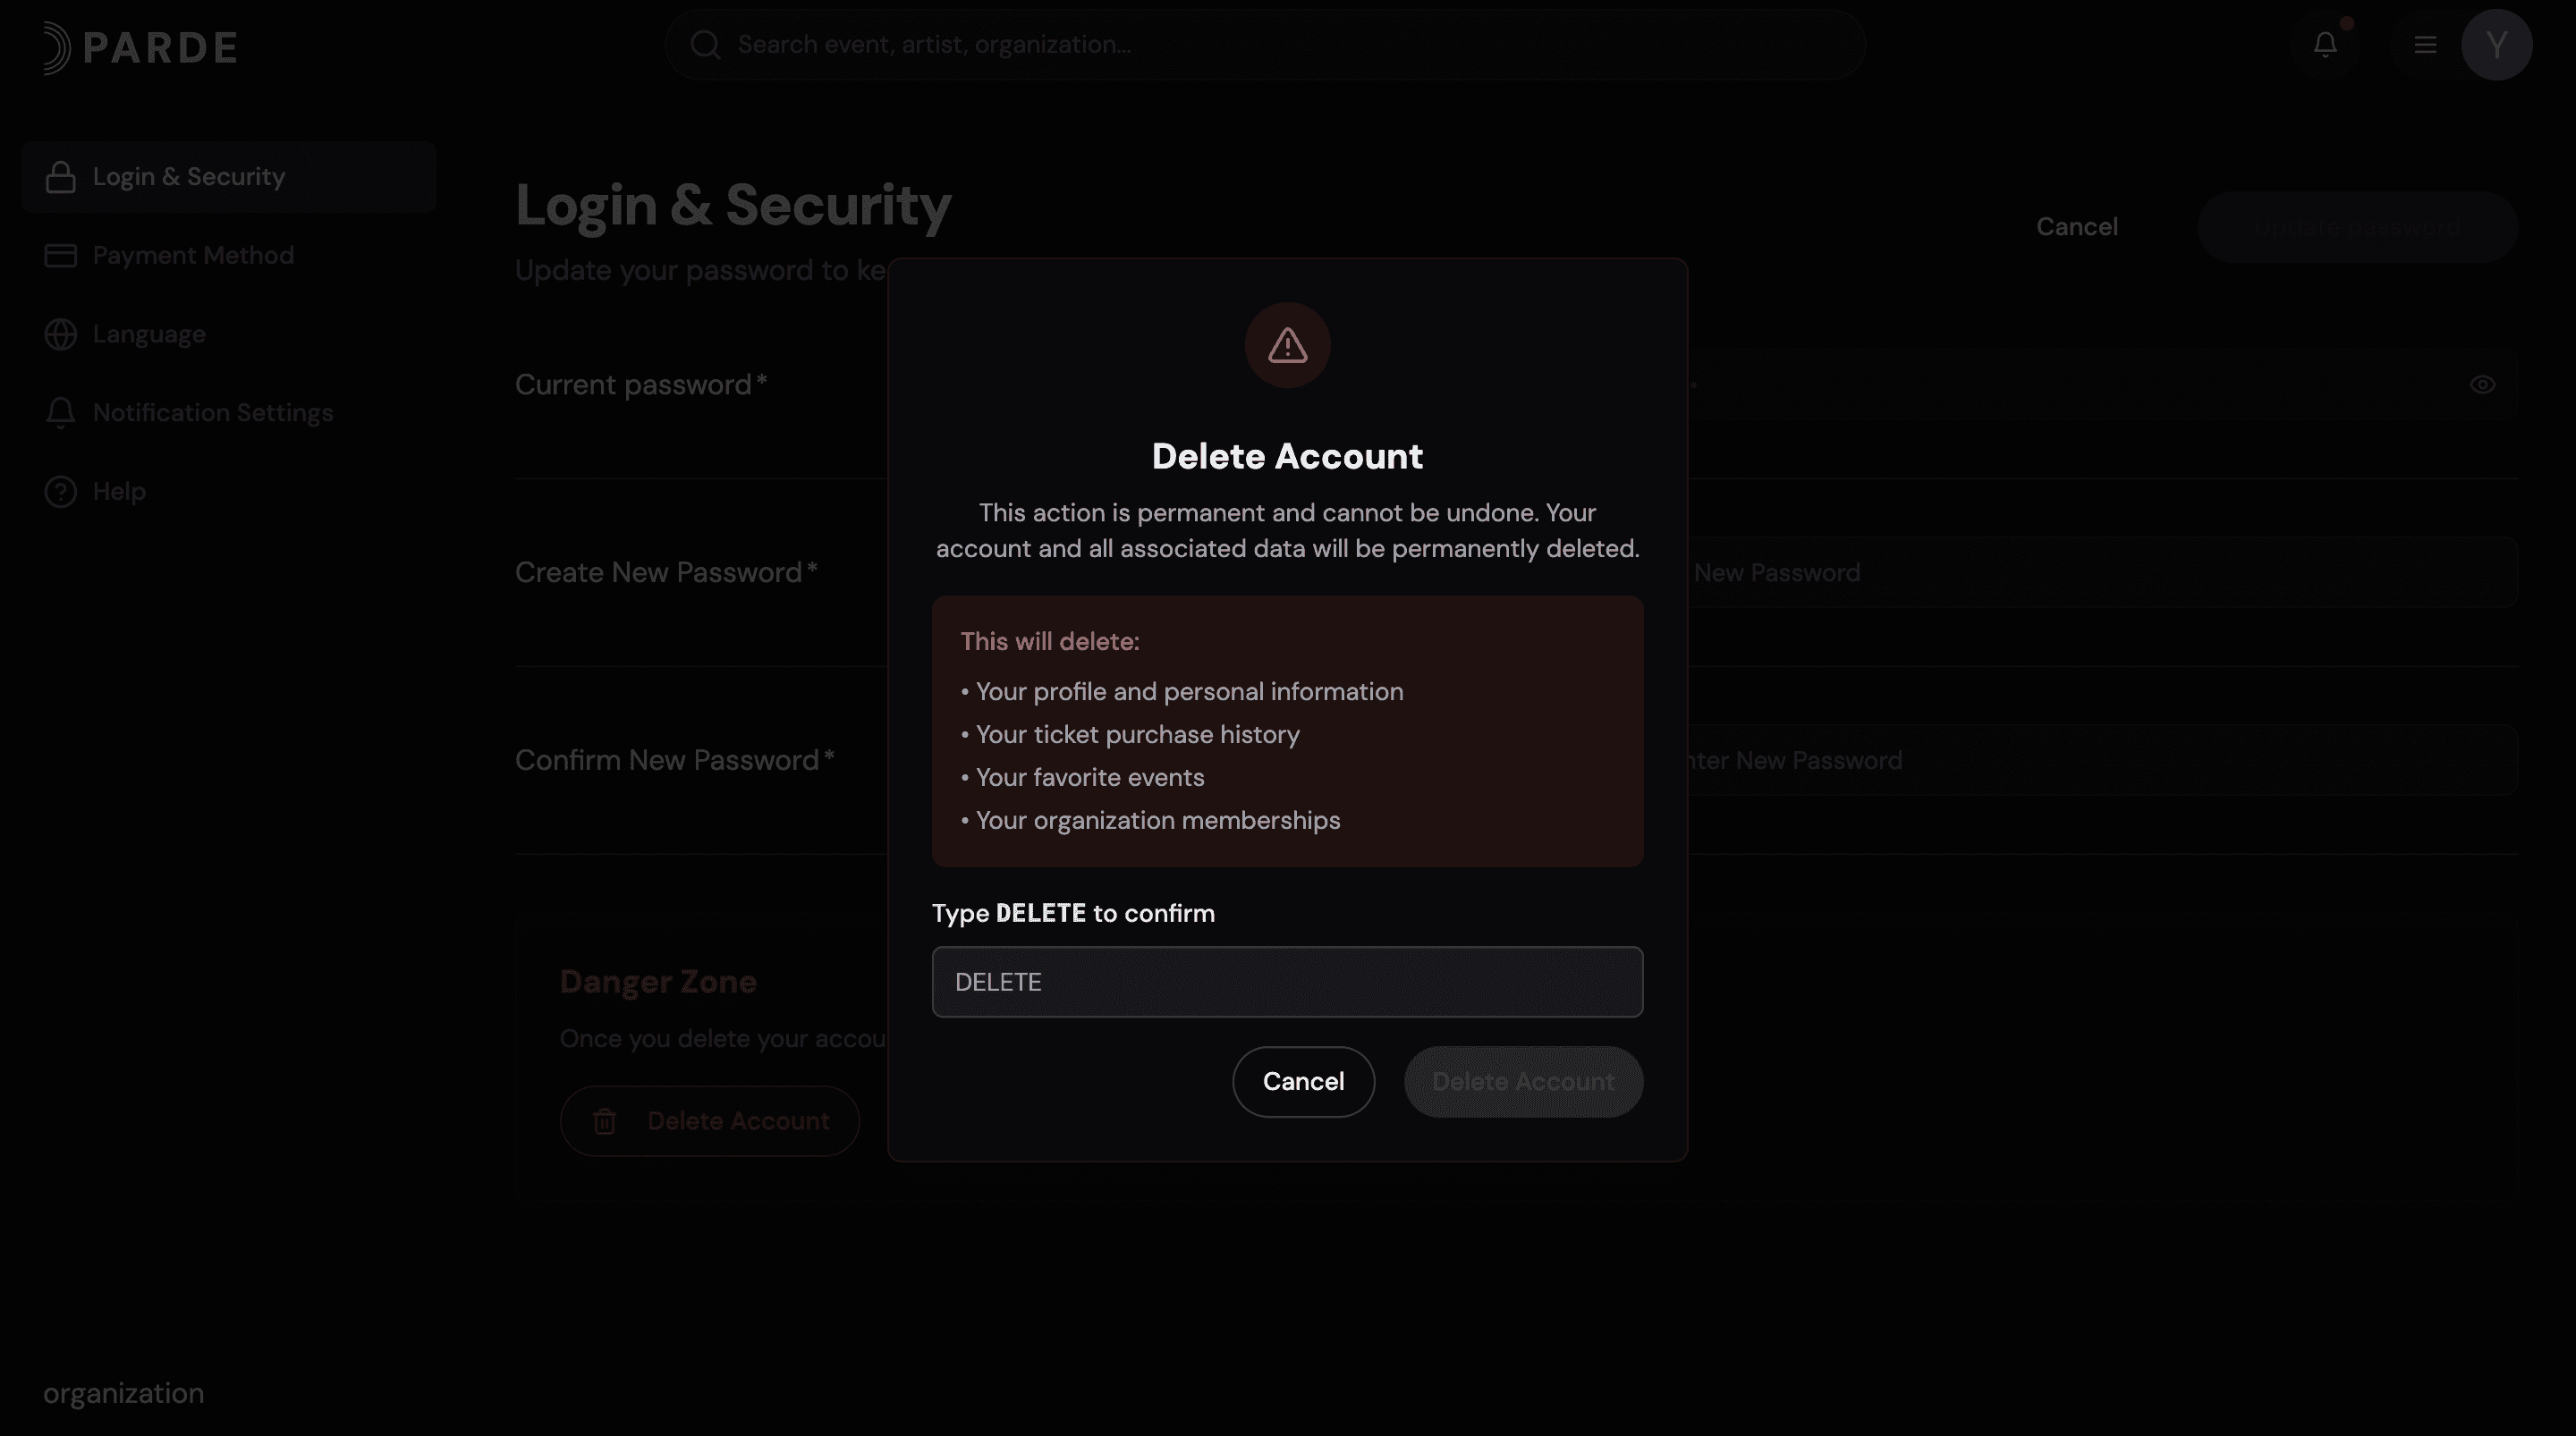Click the trash icon in Danger Zone
2576x1436 pixels.
click(604, 1122)
